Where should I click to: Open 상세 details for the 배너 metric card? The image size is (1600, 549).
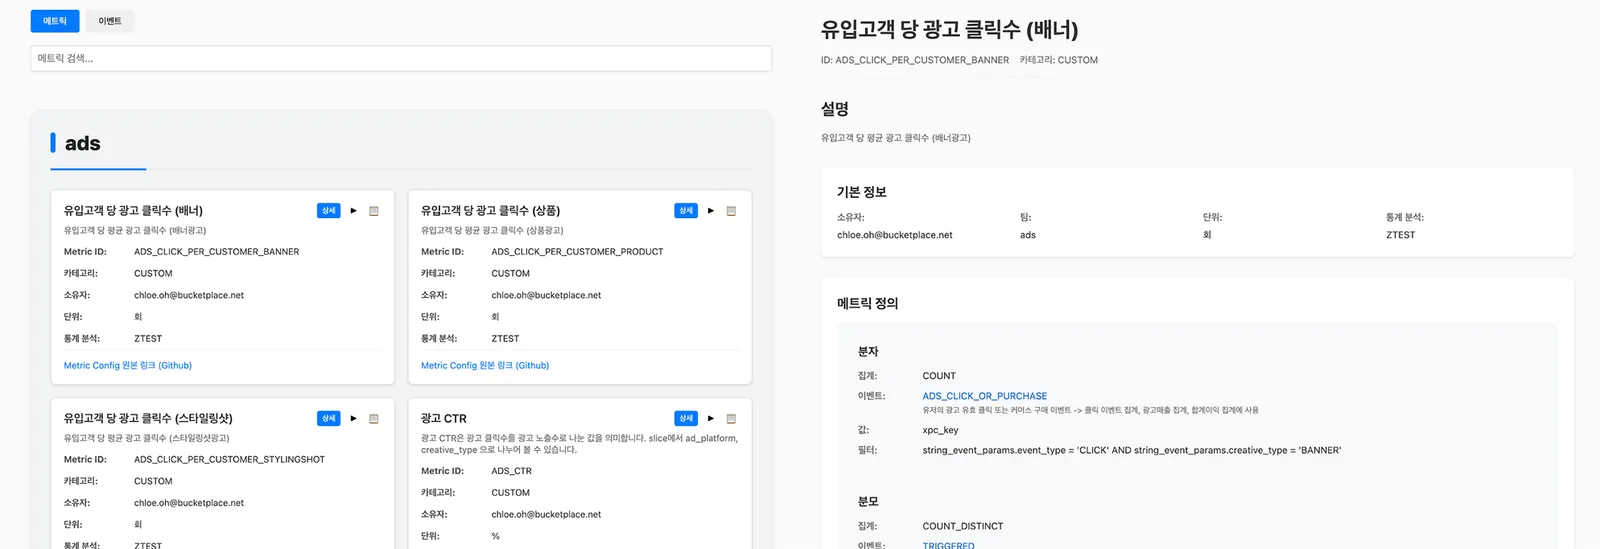tap(329, 211)
